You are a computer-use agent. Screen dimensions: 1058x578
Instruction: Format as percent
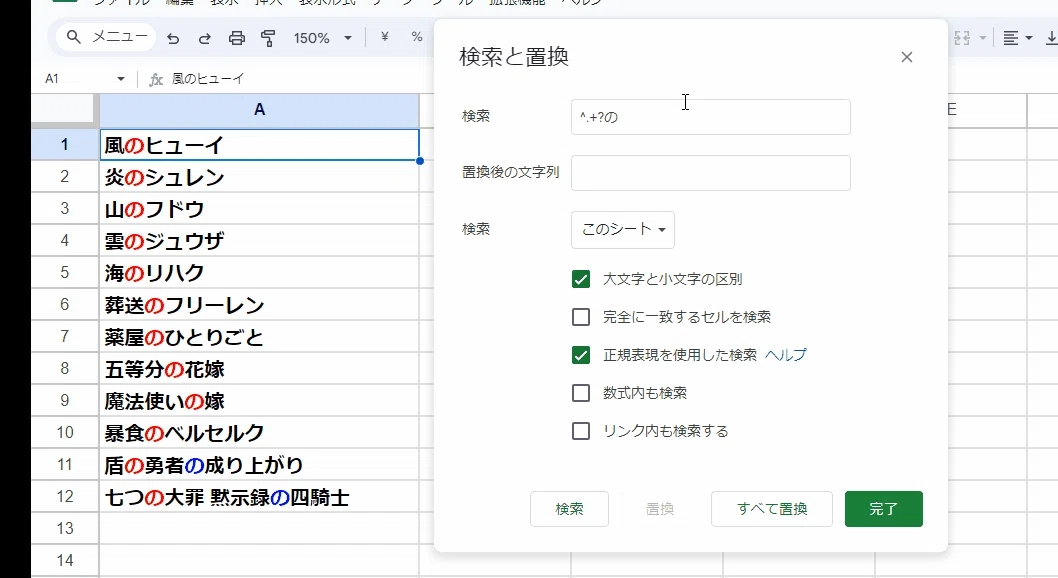click(x=417, y=37)
